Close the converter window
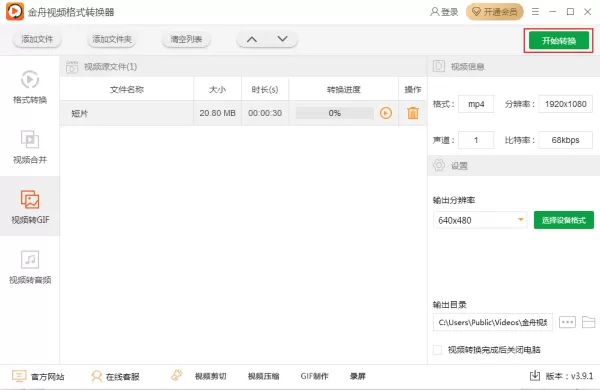Image resolution: width=600 pixels, height=390 pixels. tap(588, 12)
